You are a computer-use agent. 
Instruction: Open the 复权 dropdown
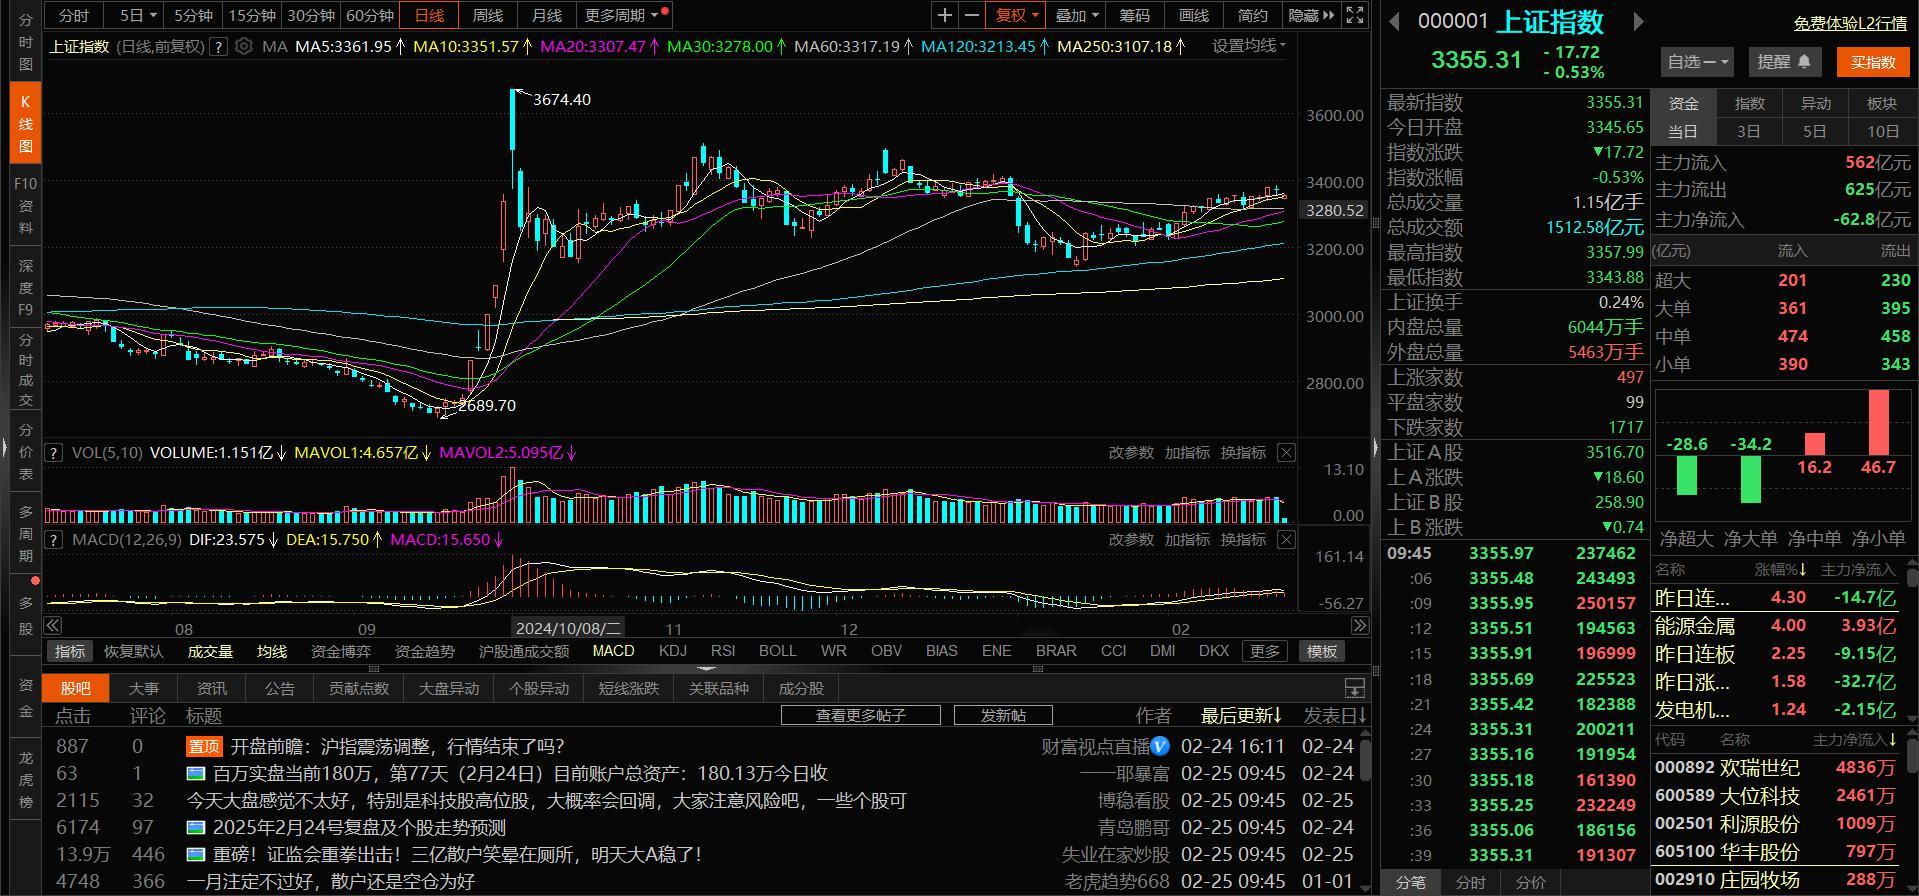click(1017, 15)
